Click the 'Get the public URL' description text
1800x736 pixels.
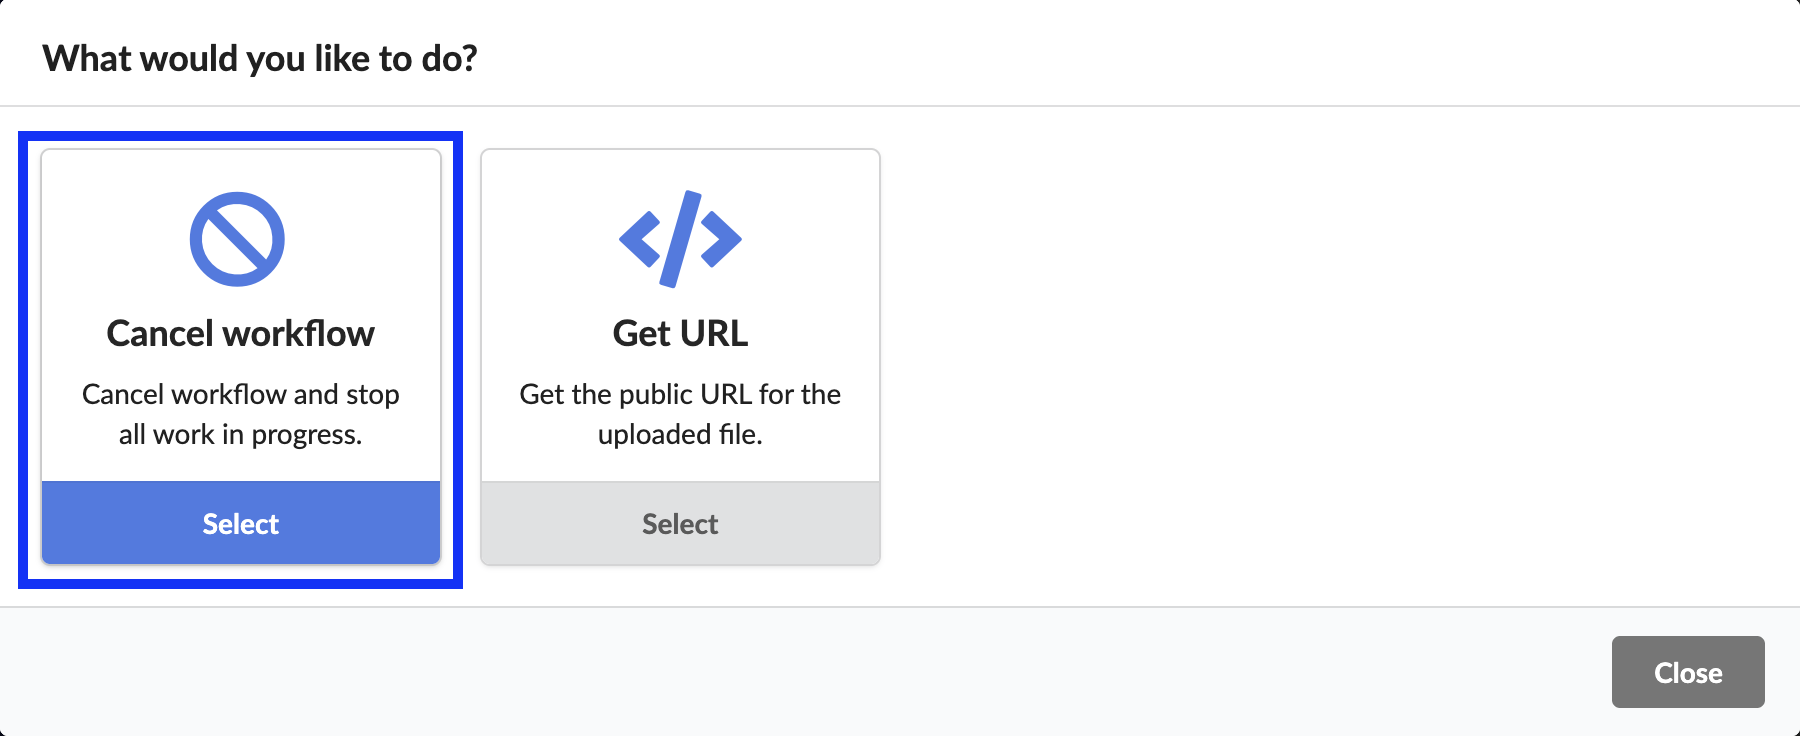tap(680, 414)
